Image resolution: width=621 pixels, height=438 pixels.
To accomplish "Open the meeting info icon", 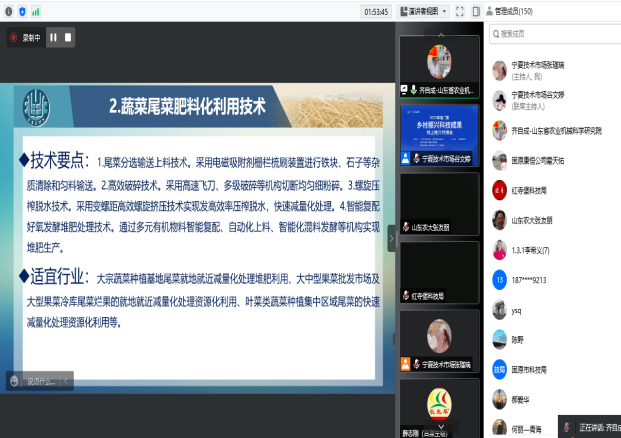I will [9, 12].
